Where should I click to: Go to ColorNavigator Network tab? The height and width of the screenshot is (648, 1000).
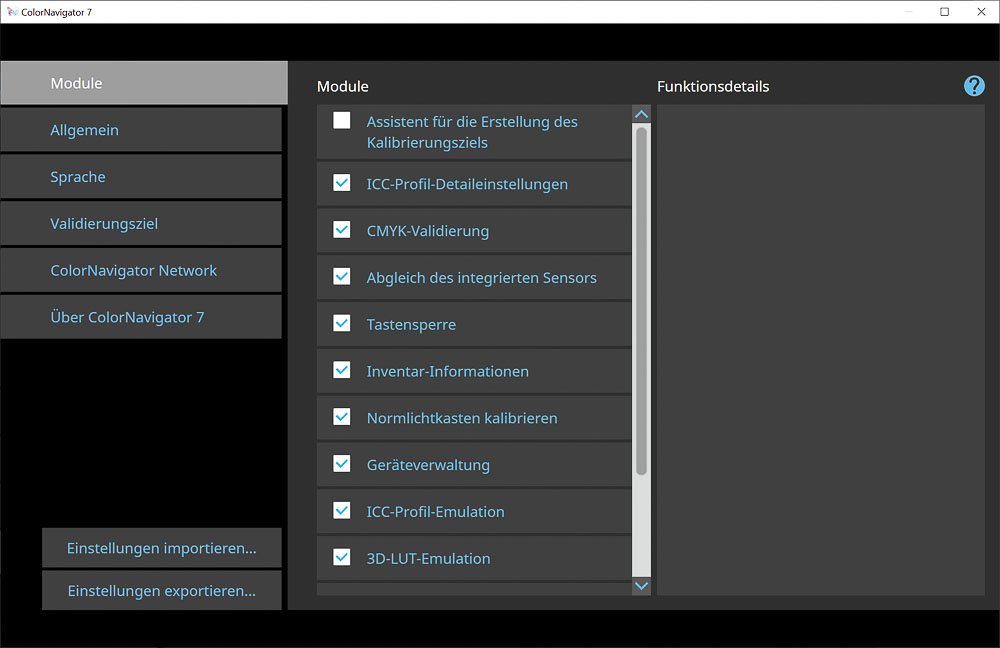pos(141,270)
